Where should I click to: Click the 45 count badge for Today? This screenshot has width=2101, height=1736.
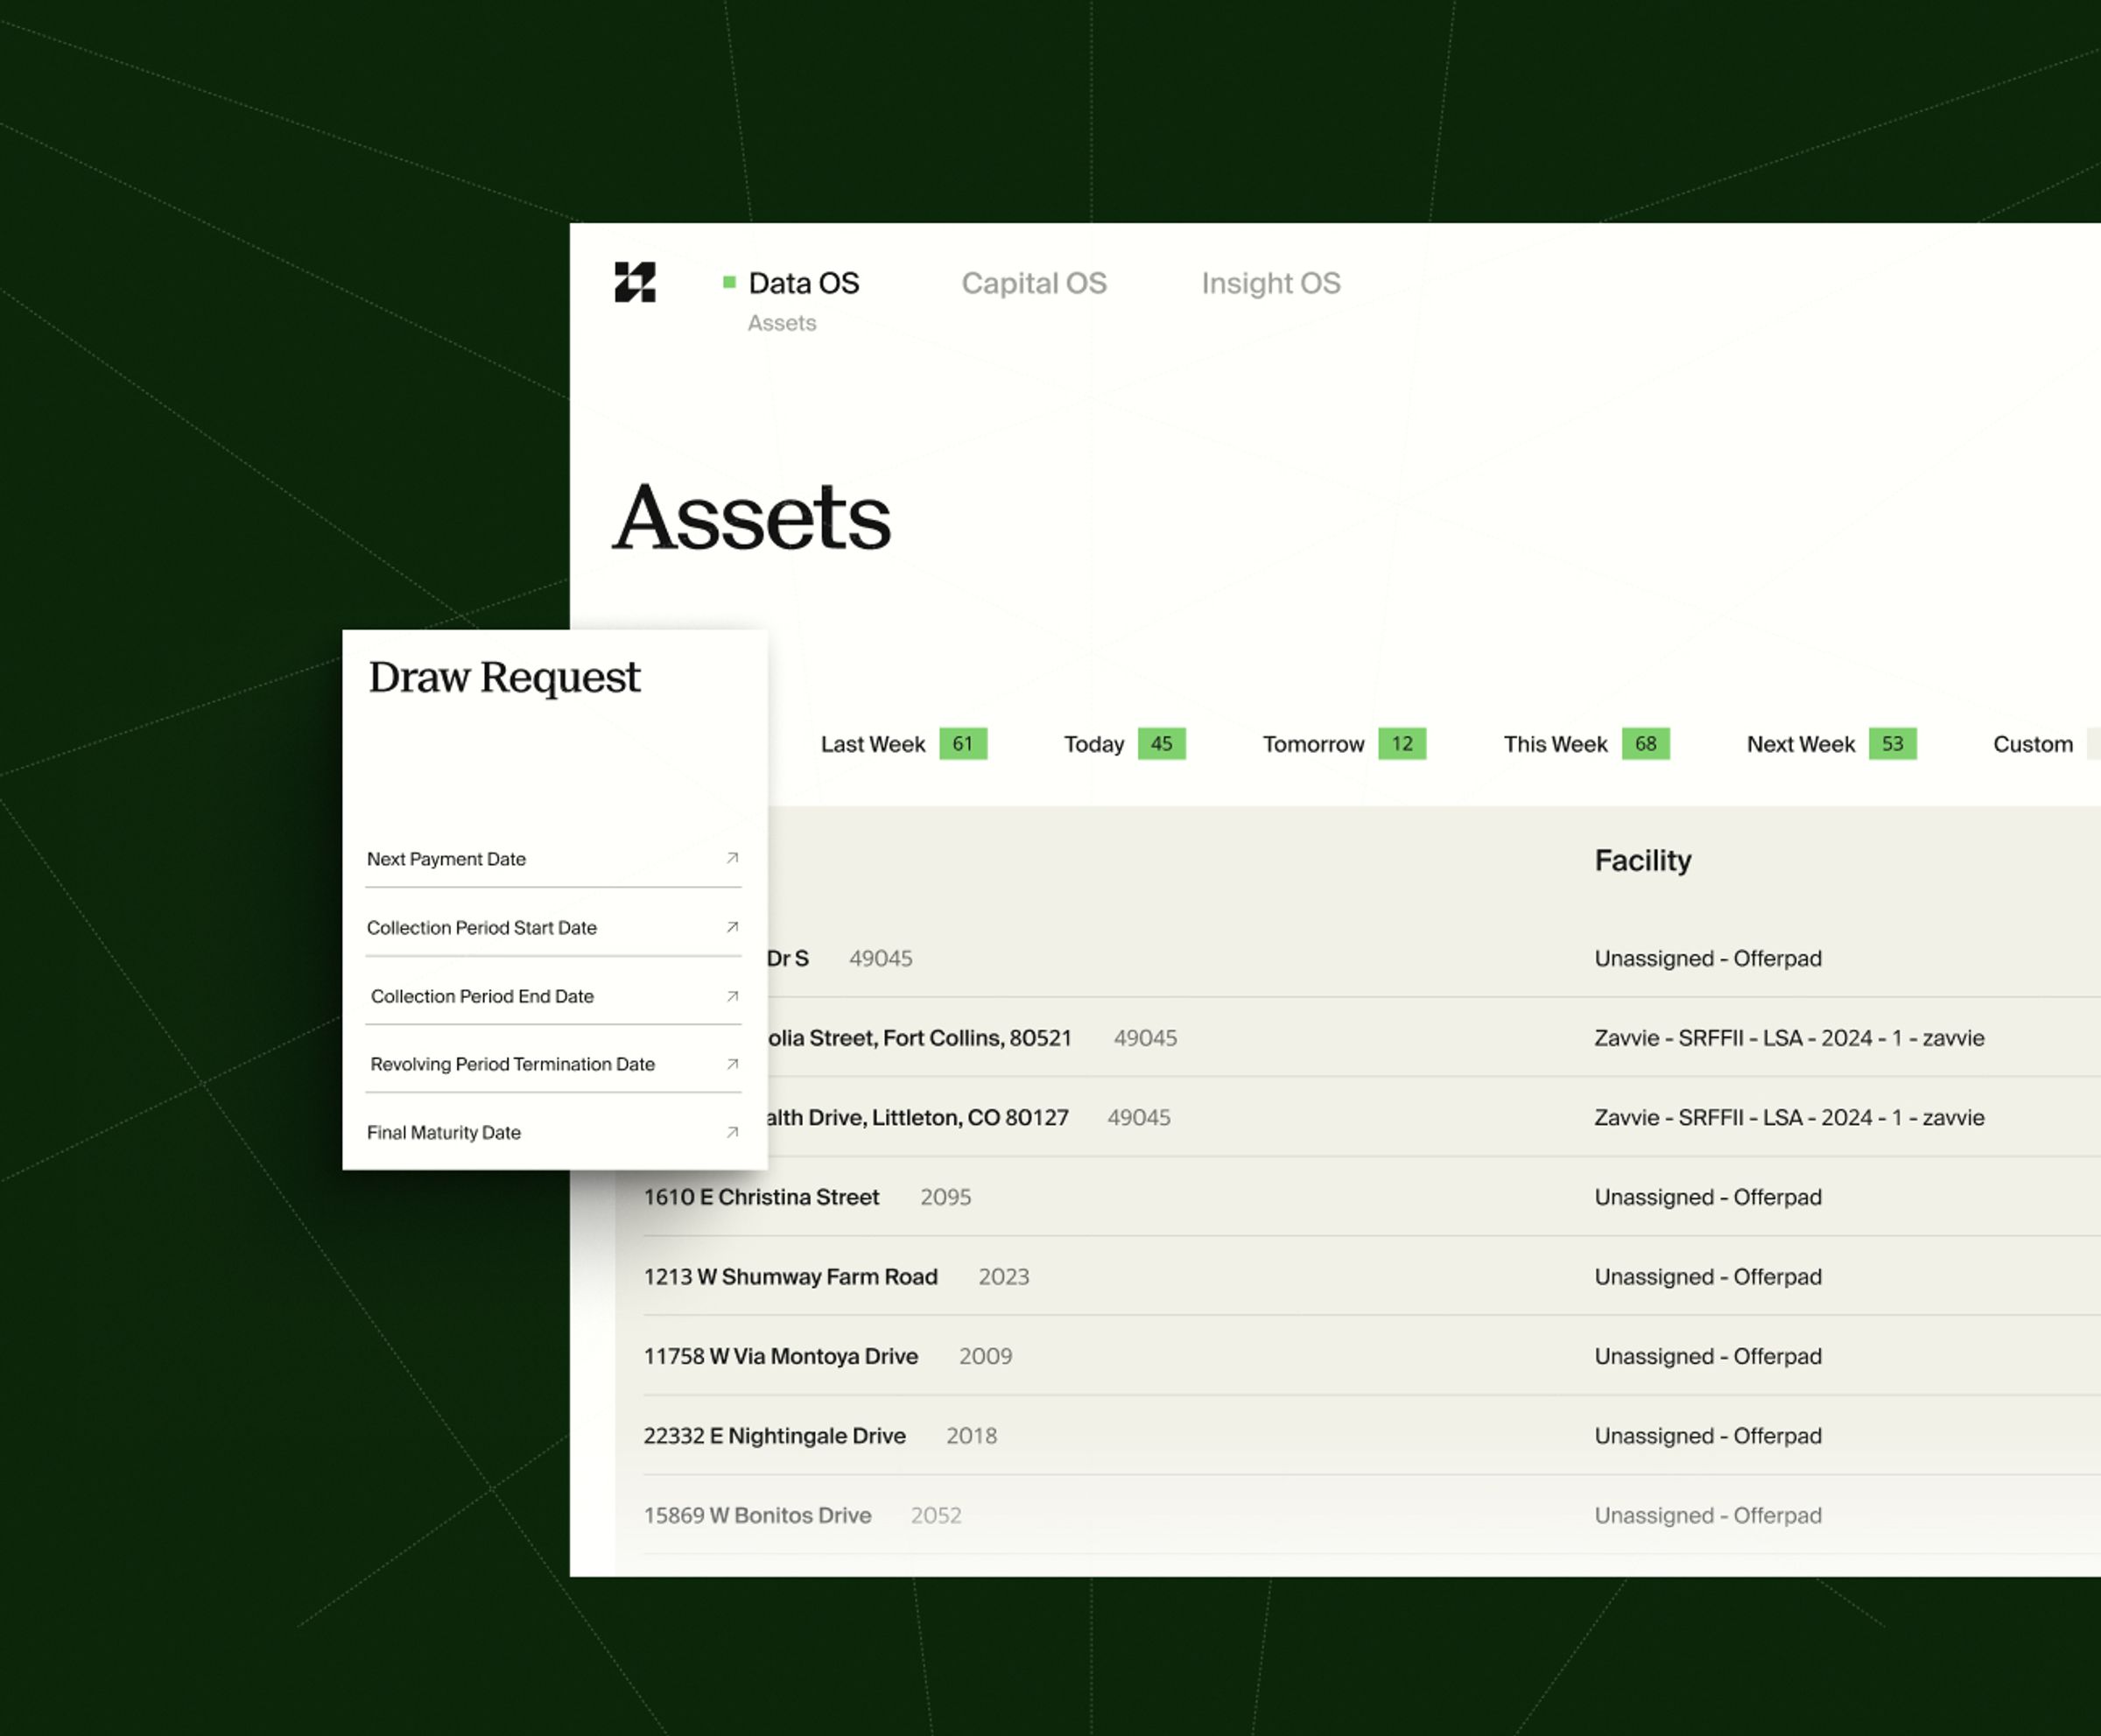[1161, 744]
